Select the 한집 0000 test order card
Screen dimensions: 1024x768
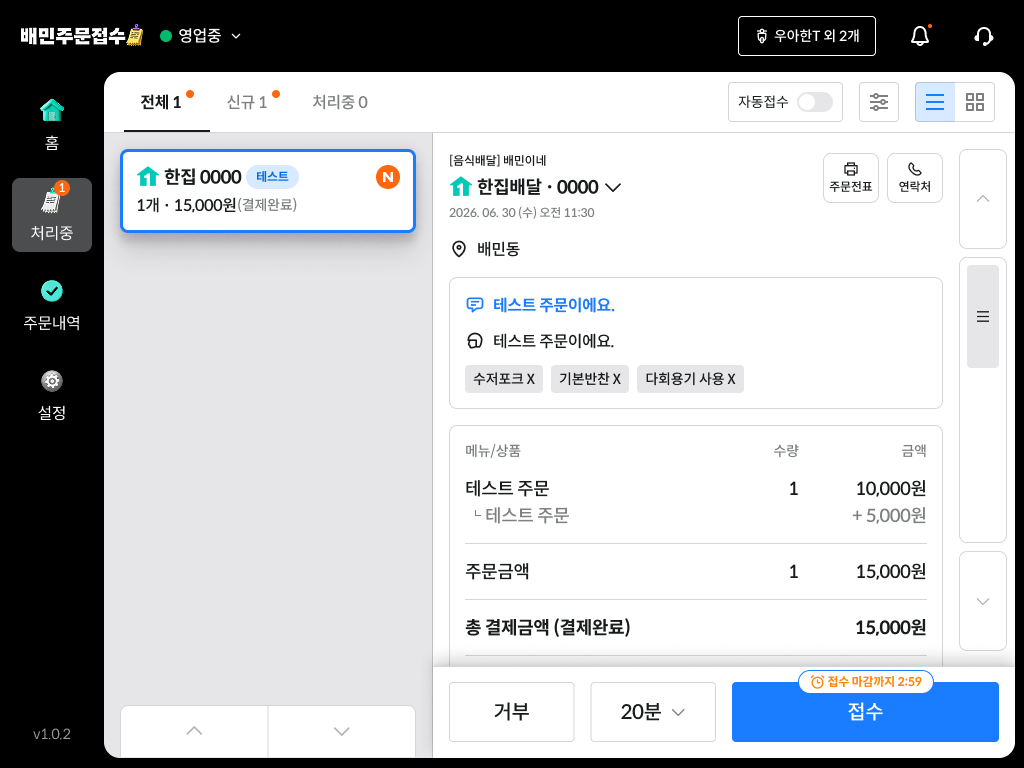(x=268, y=191)
